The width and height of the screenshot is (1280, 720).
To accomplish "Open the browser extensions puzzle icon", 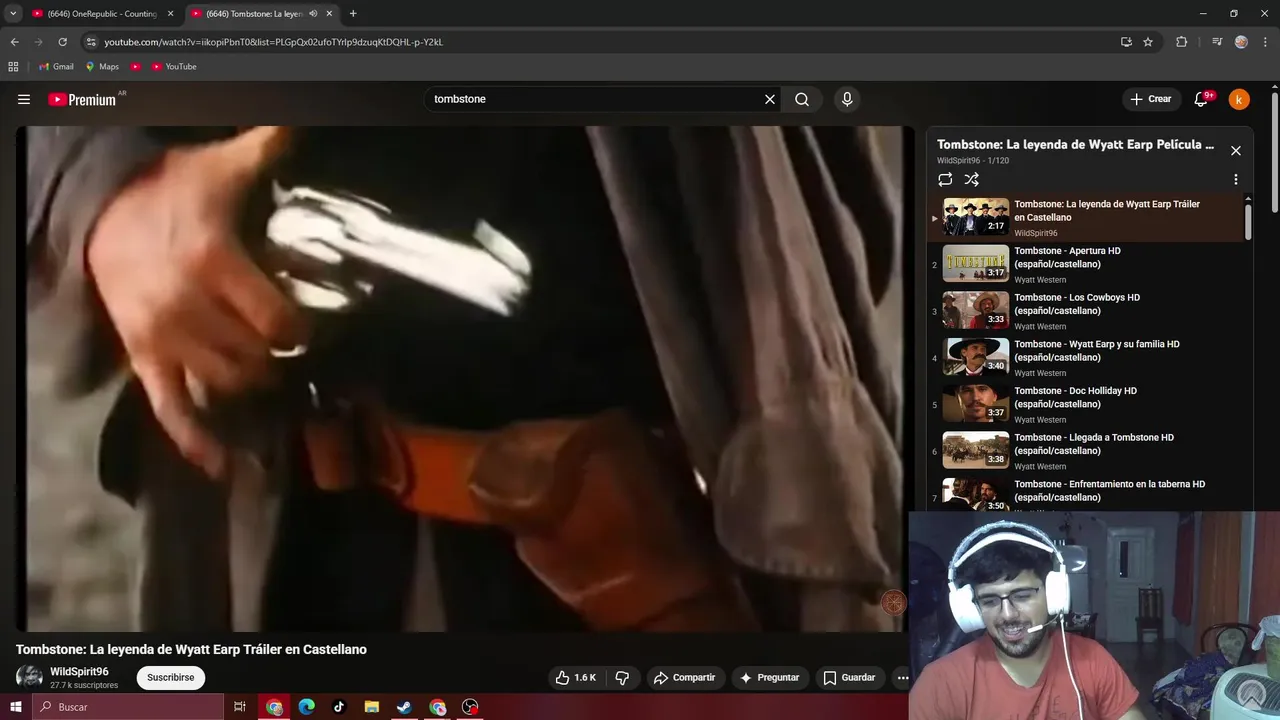I will click(x=1181, y=42).
